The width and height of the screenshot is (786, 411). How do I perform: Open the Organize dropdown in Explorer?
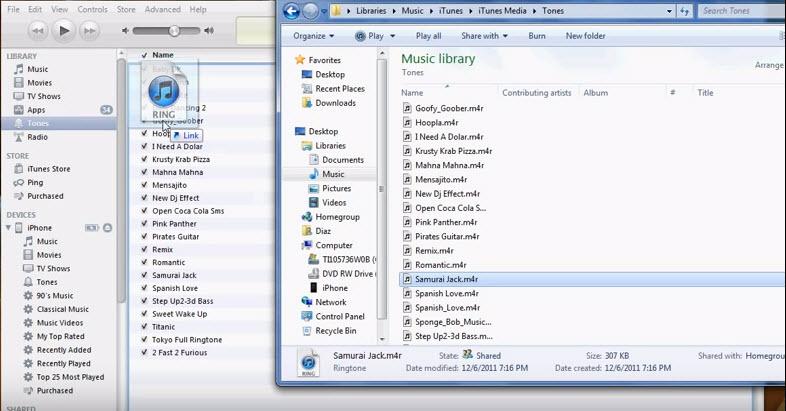[313, 36]
